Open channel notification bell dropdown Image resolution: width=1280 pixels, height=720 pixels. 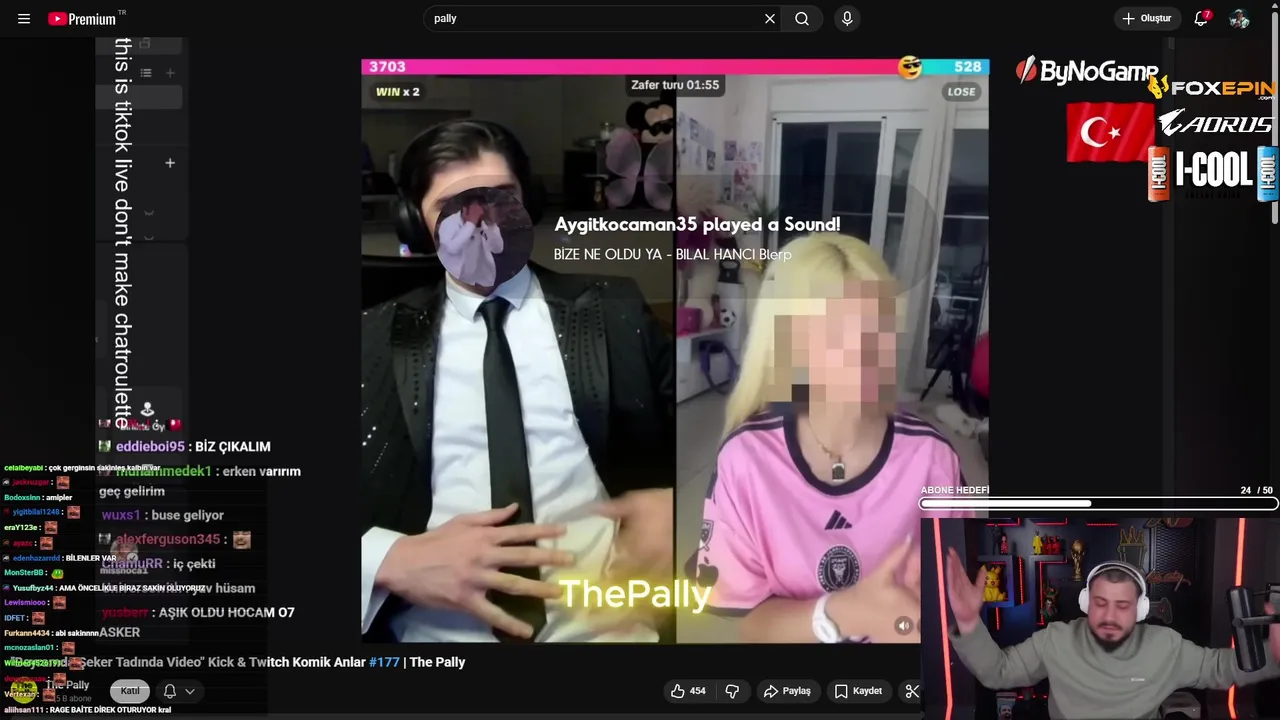click(179, 691)
